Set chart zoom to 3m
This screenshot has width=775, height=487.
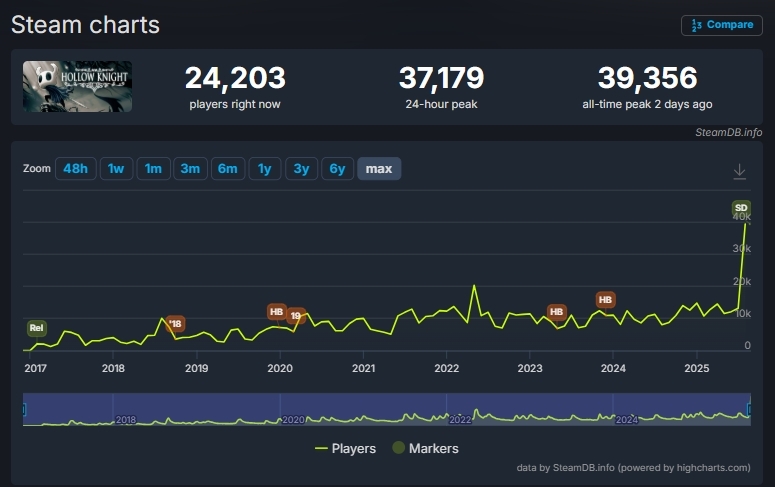(190, 169)
